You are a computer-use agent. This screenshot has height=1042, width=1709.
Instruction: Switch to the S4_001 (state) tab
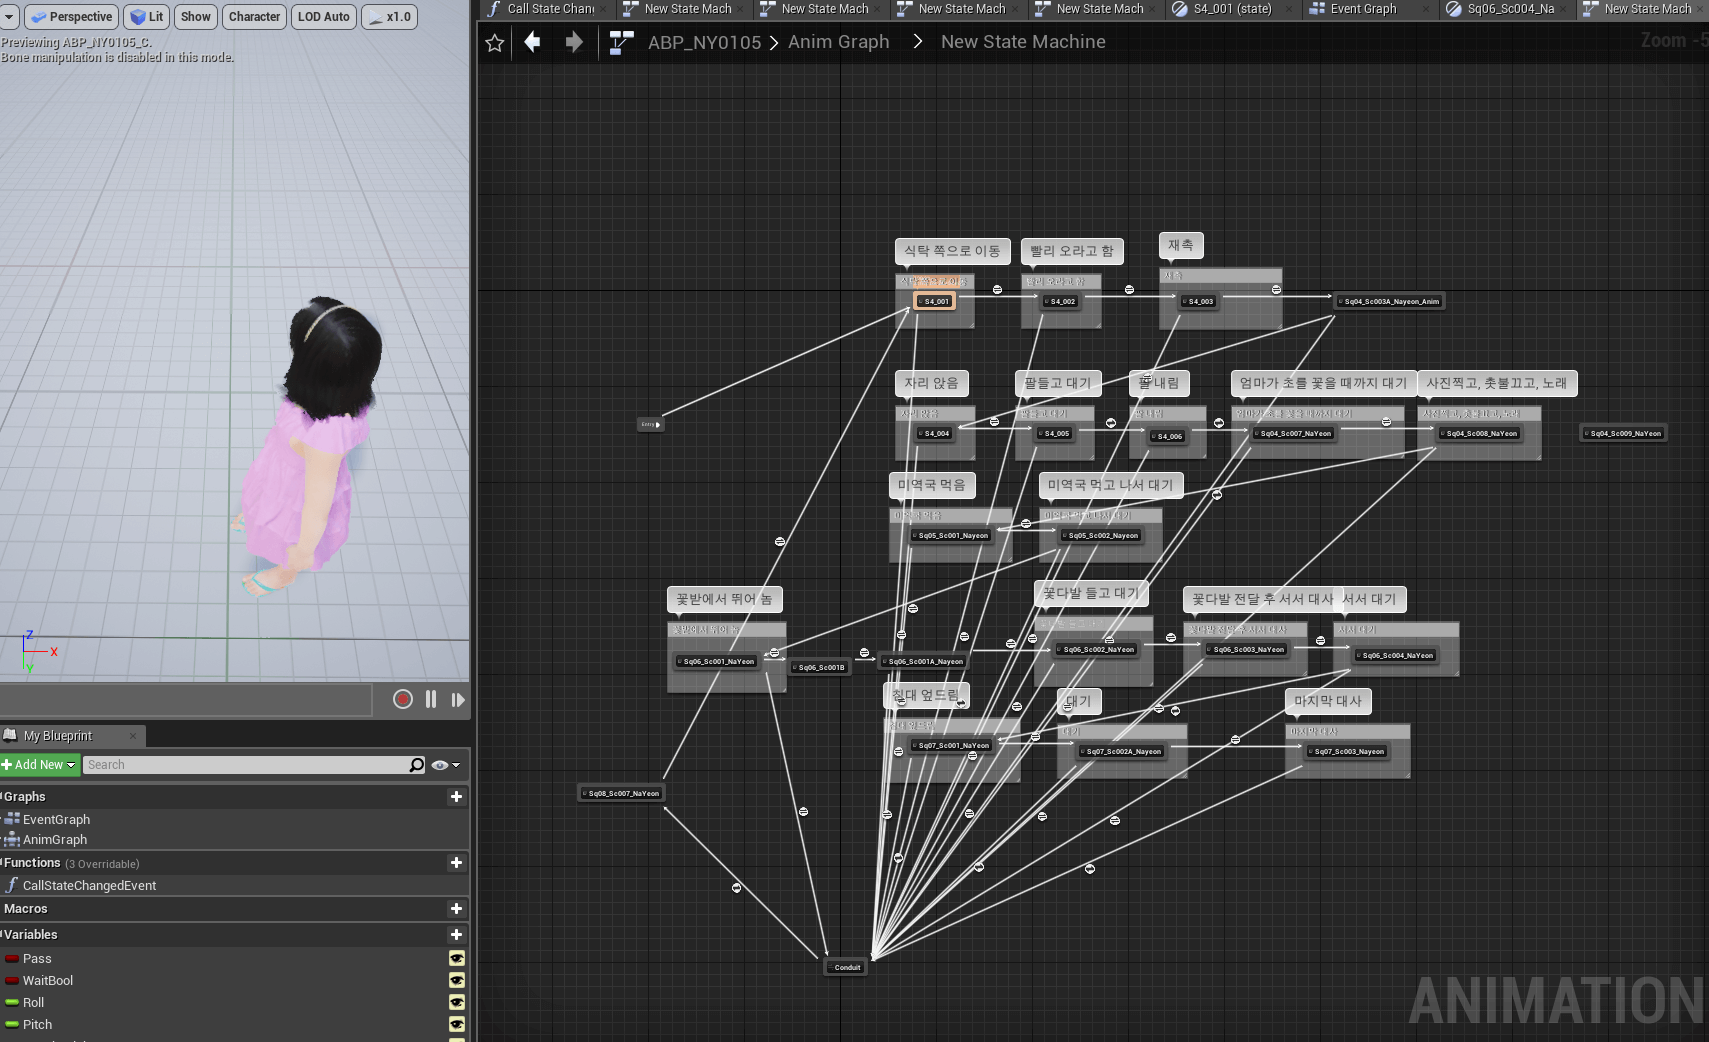(x=1232, y=9)
